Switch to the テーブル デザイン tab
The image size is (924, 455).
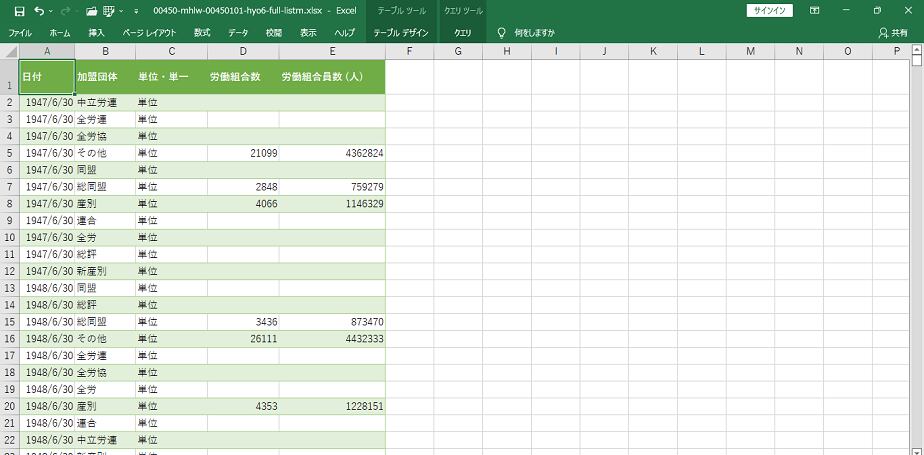pos(400,32)
